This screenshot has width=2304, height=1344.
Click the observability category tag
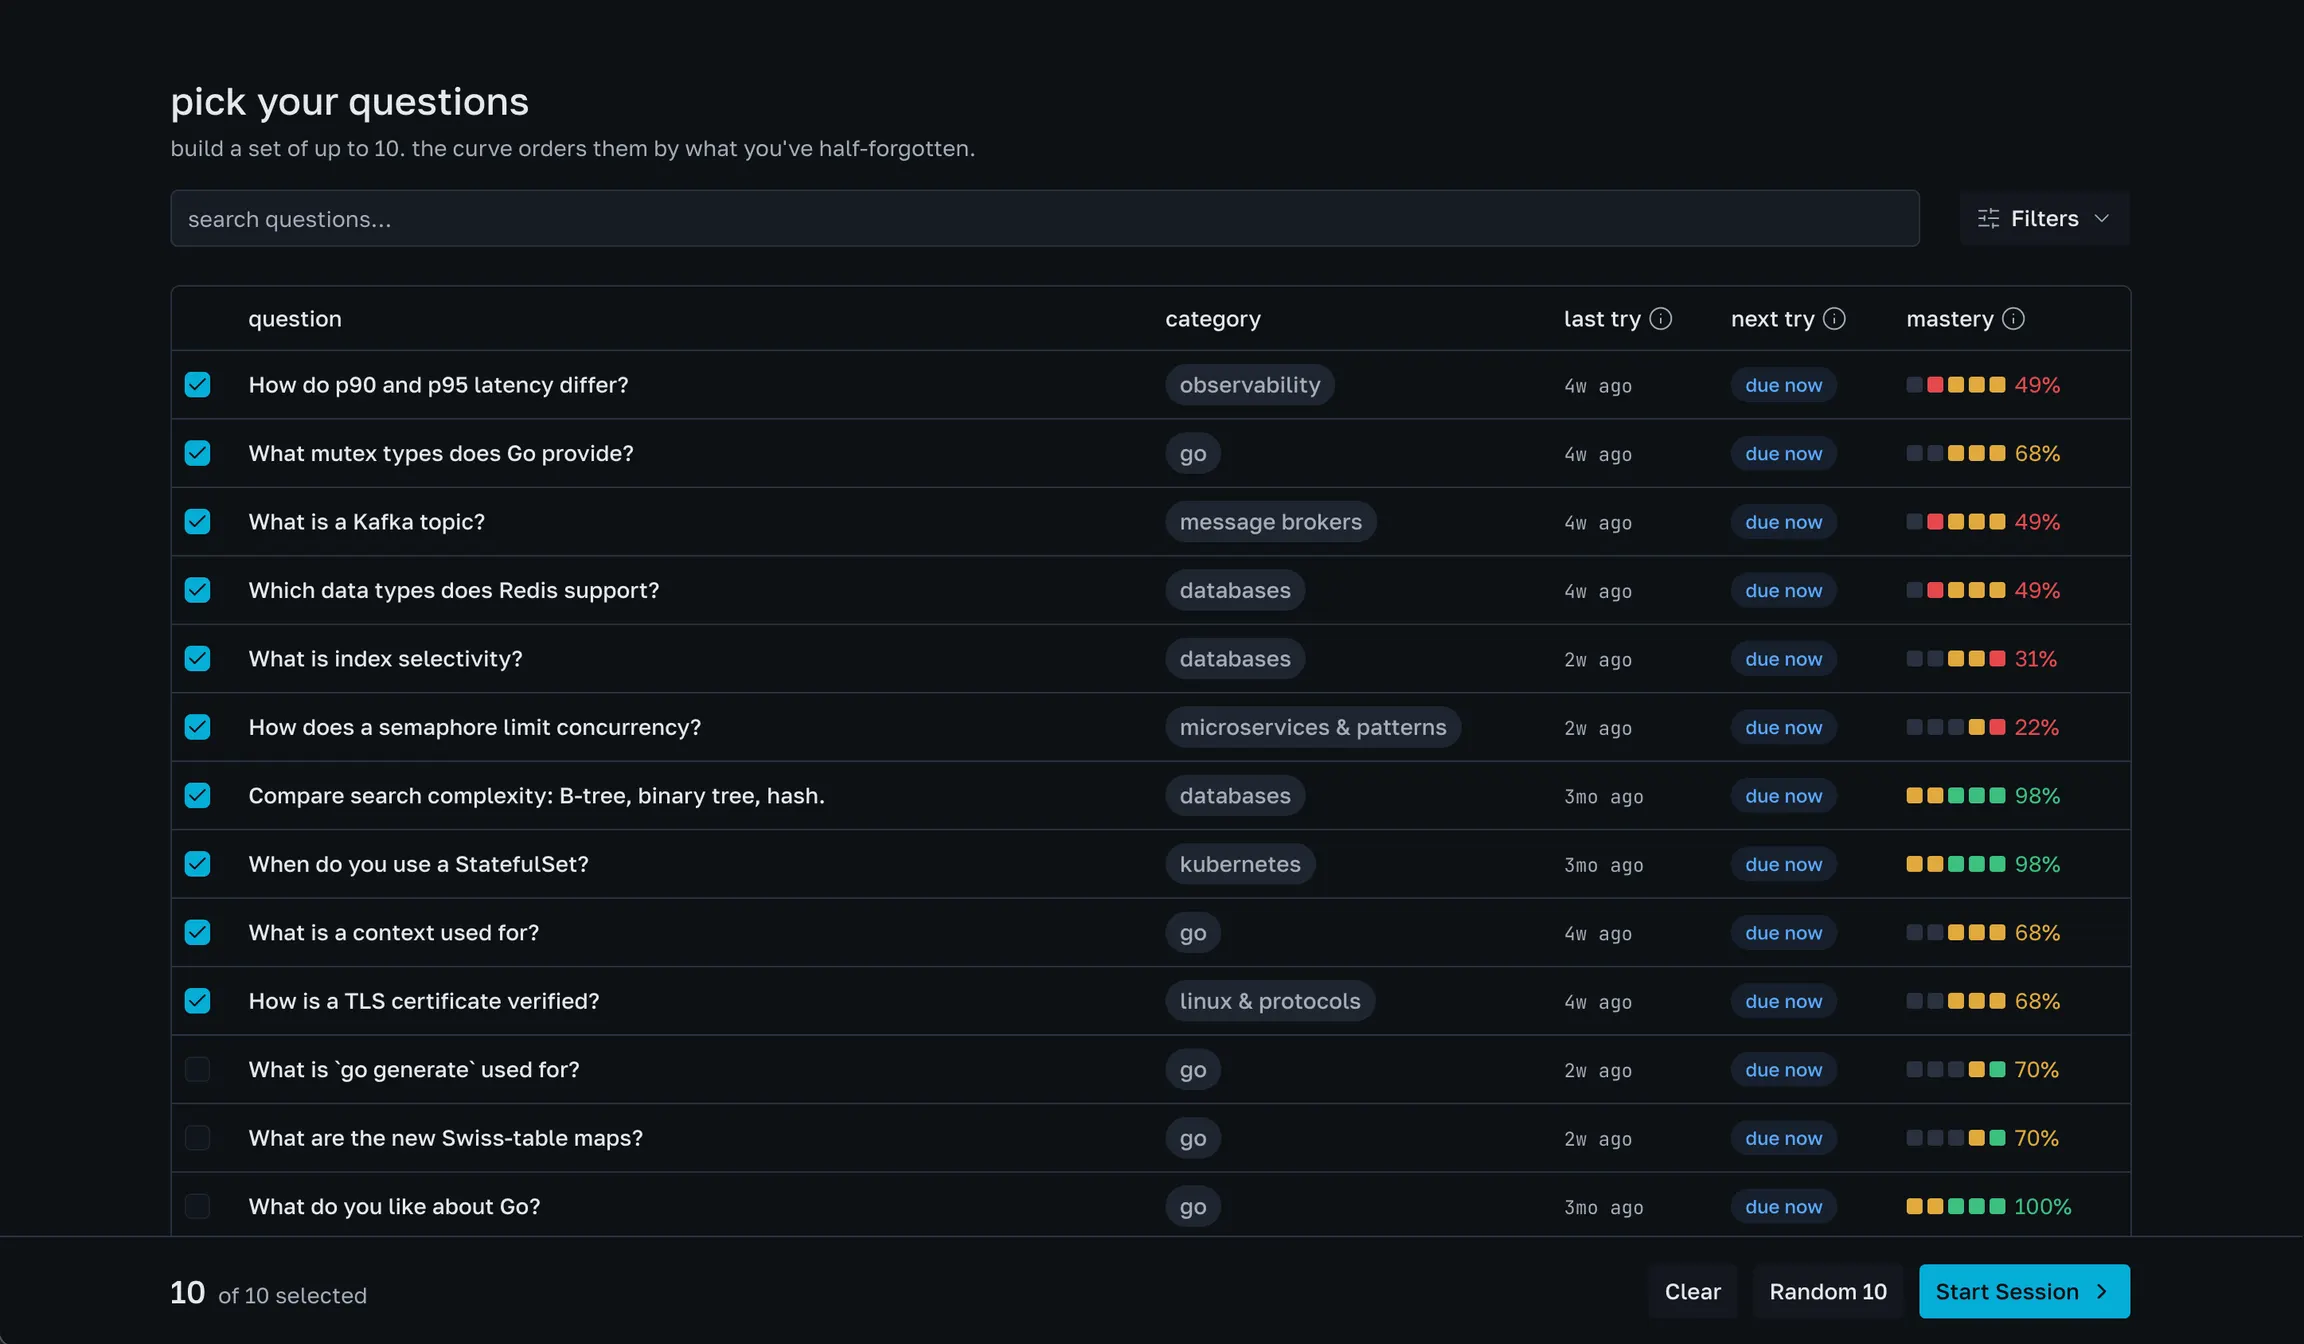pyautogui.click(x=1249, y=385)
